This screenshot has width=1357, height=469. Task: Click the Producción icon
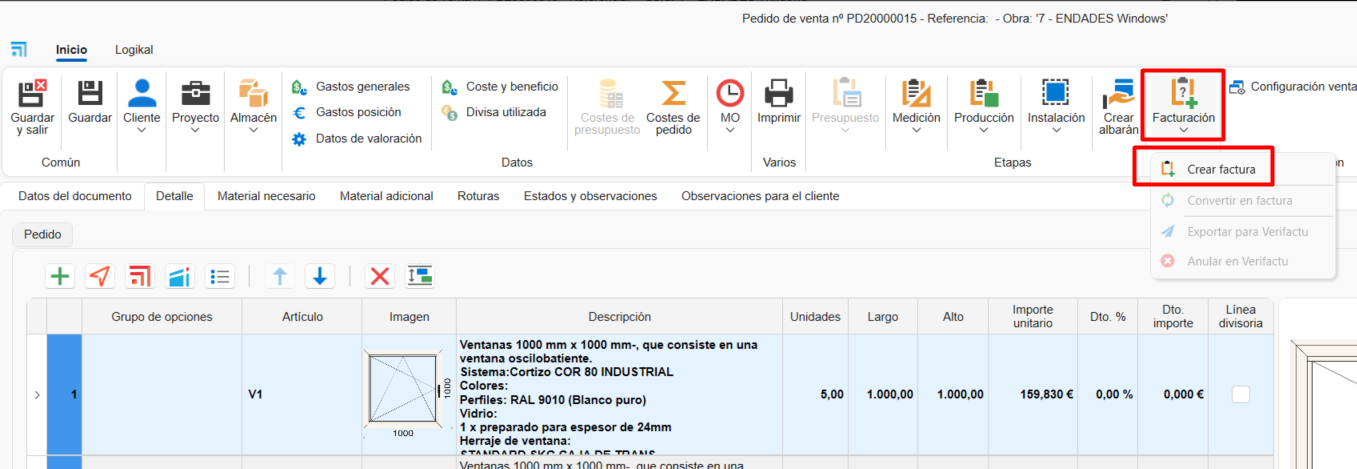(x=983, y=93)
